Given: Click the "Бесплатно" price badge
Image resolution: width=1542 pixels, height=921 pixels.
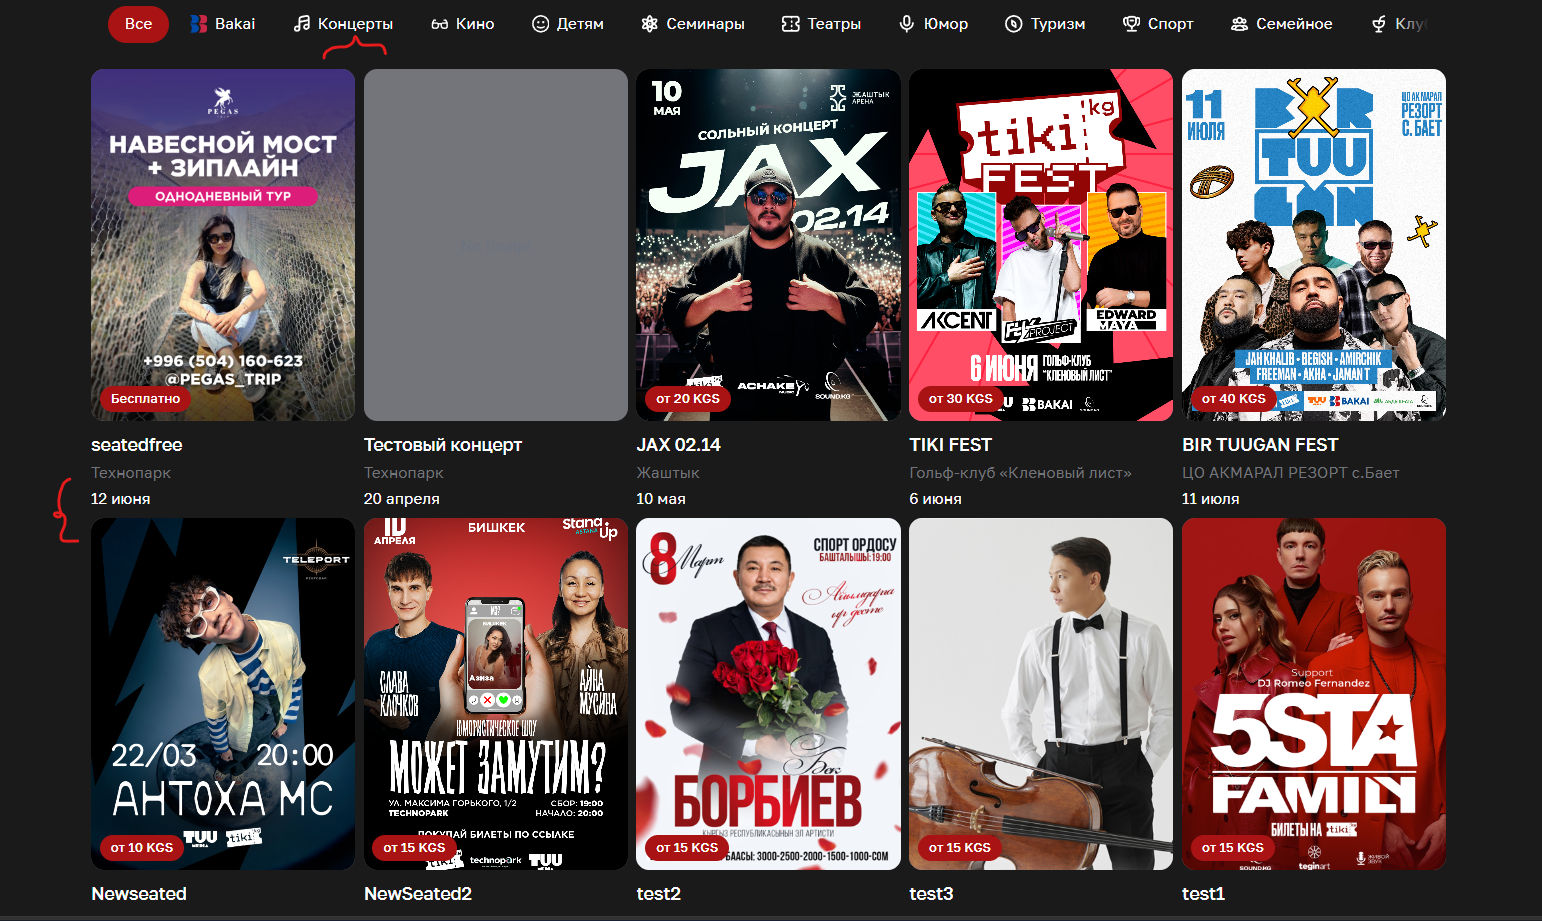Looking at the screenshot, I should pyautogui.click(x=146, y=398).
